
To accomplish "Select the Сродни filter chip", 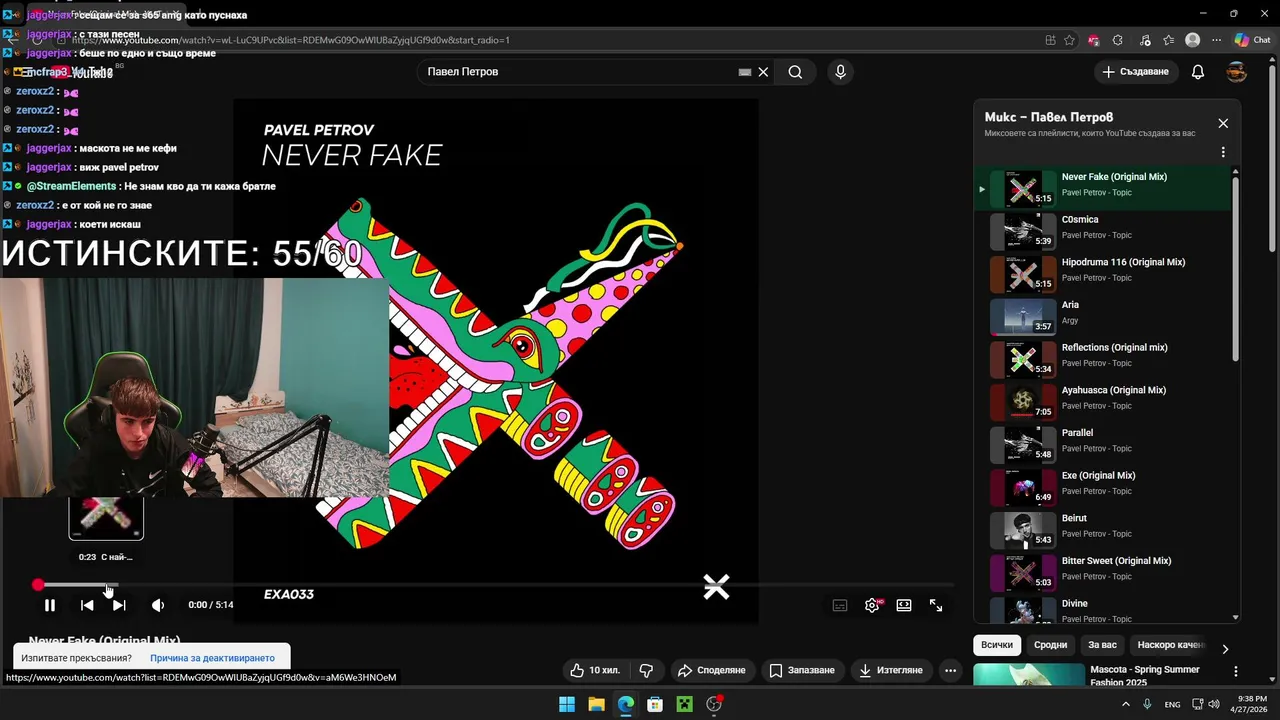I will (x=1050, y=645).
